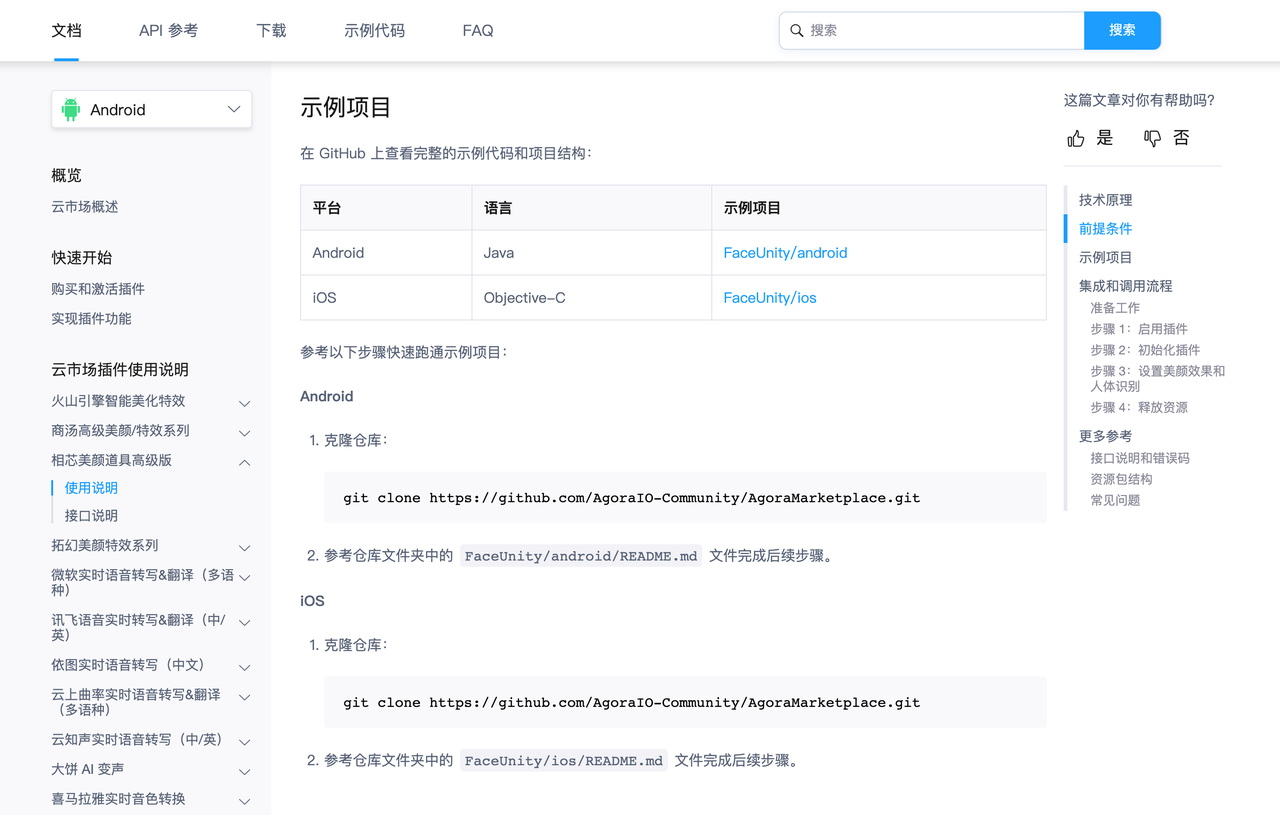The height and width of the screenshot is (815, 1280).
Task: Jump to 常见问题 in outline
Action: pyautogui.click(x=1115, y=500)
